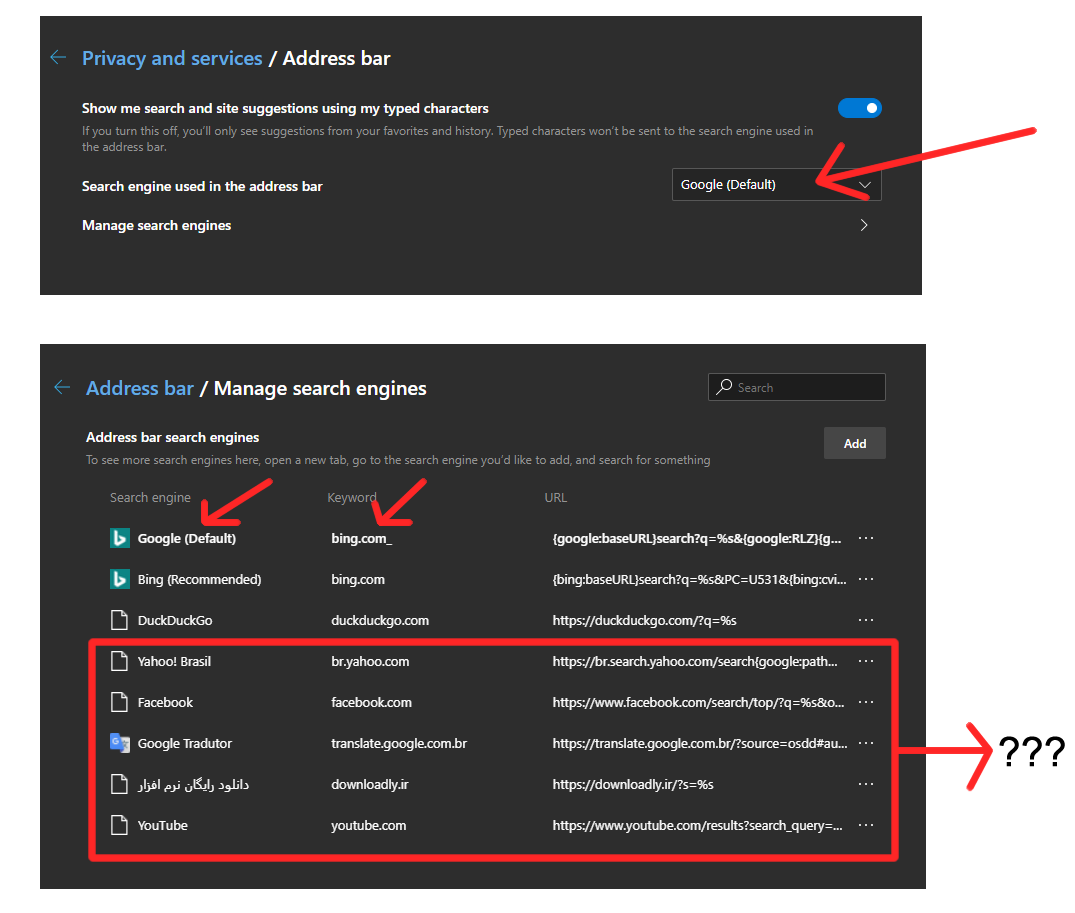Click the Google favicon beside Google (Default)

[120, 538]
